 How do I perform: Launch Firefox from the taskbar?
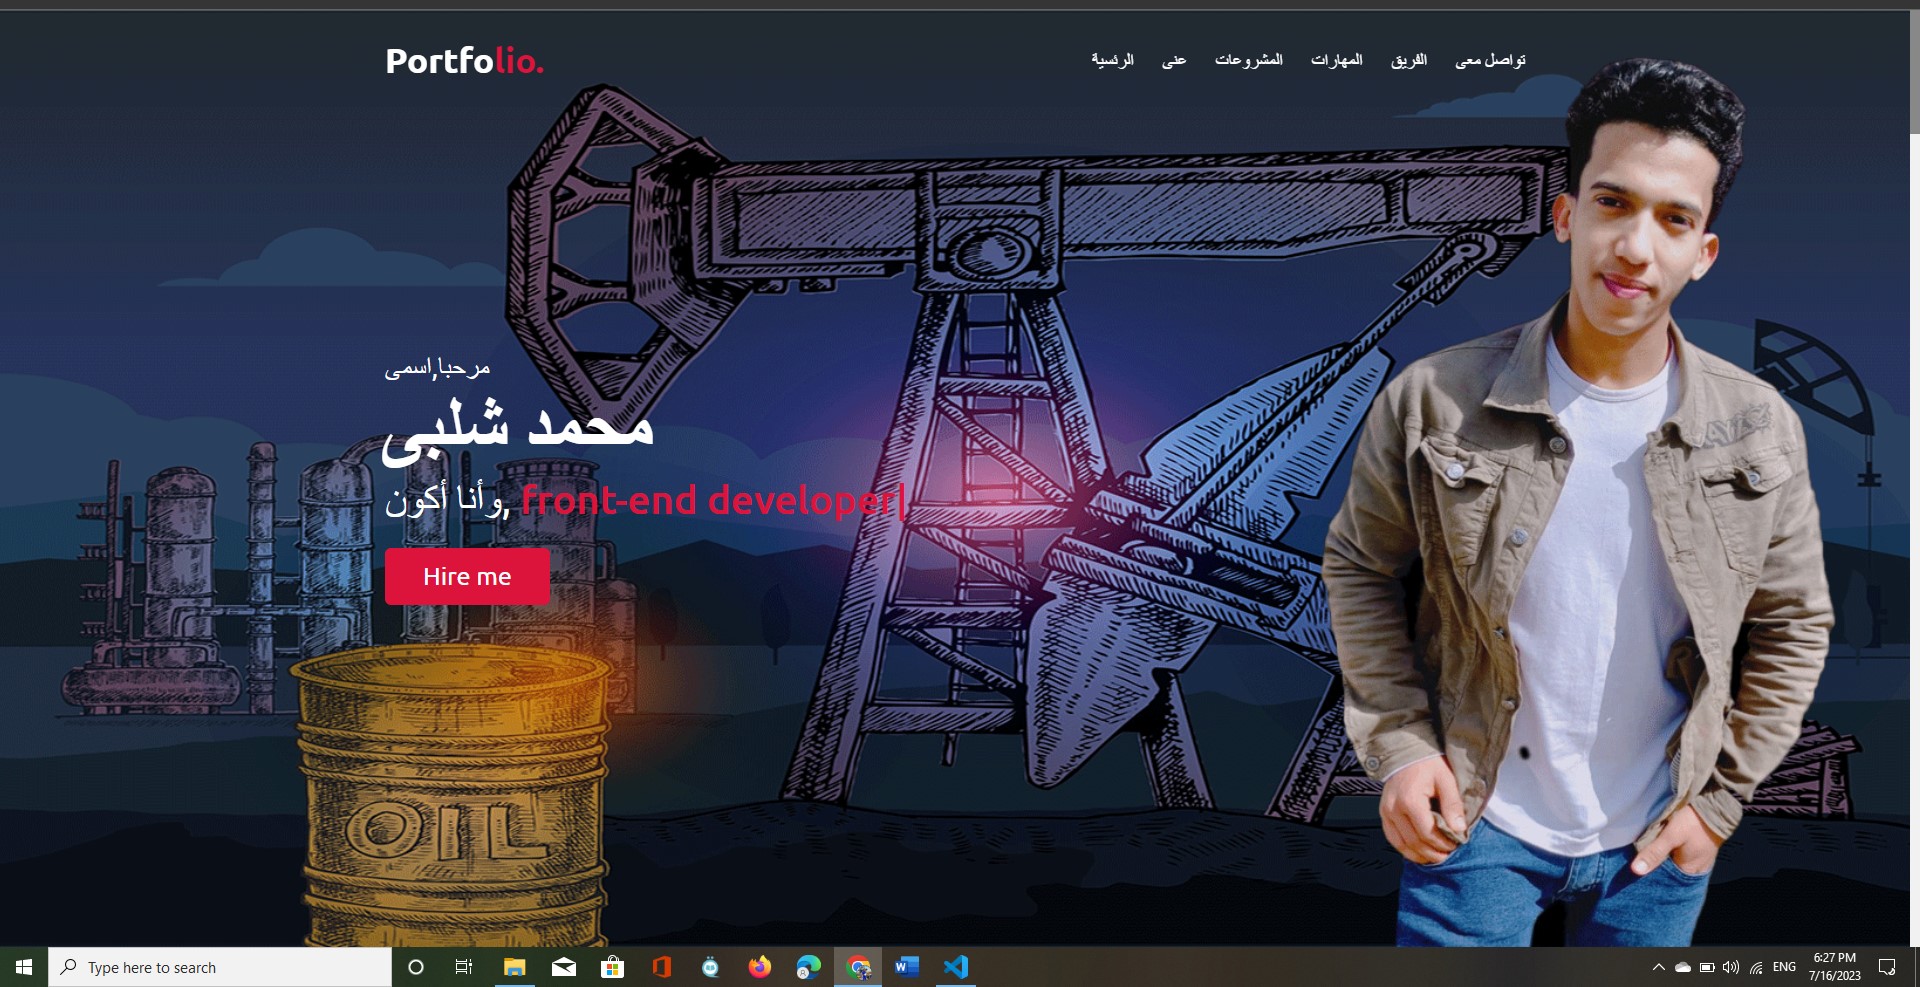click(x=760, y=967)
